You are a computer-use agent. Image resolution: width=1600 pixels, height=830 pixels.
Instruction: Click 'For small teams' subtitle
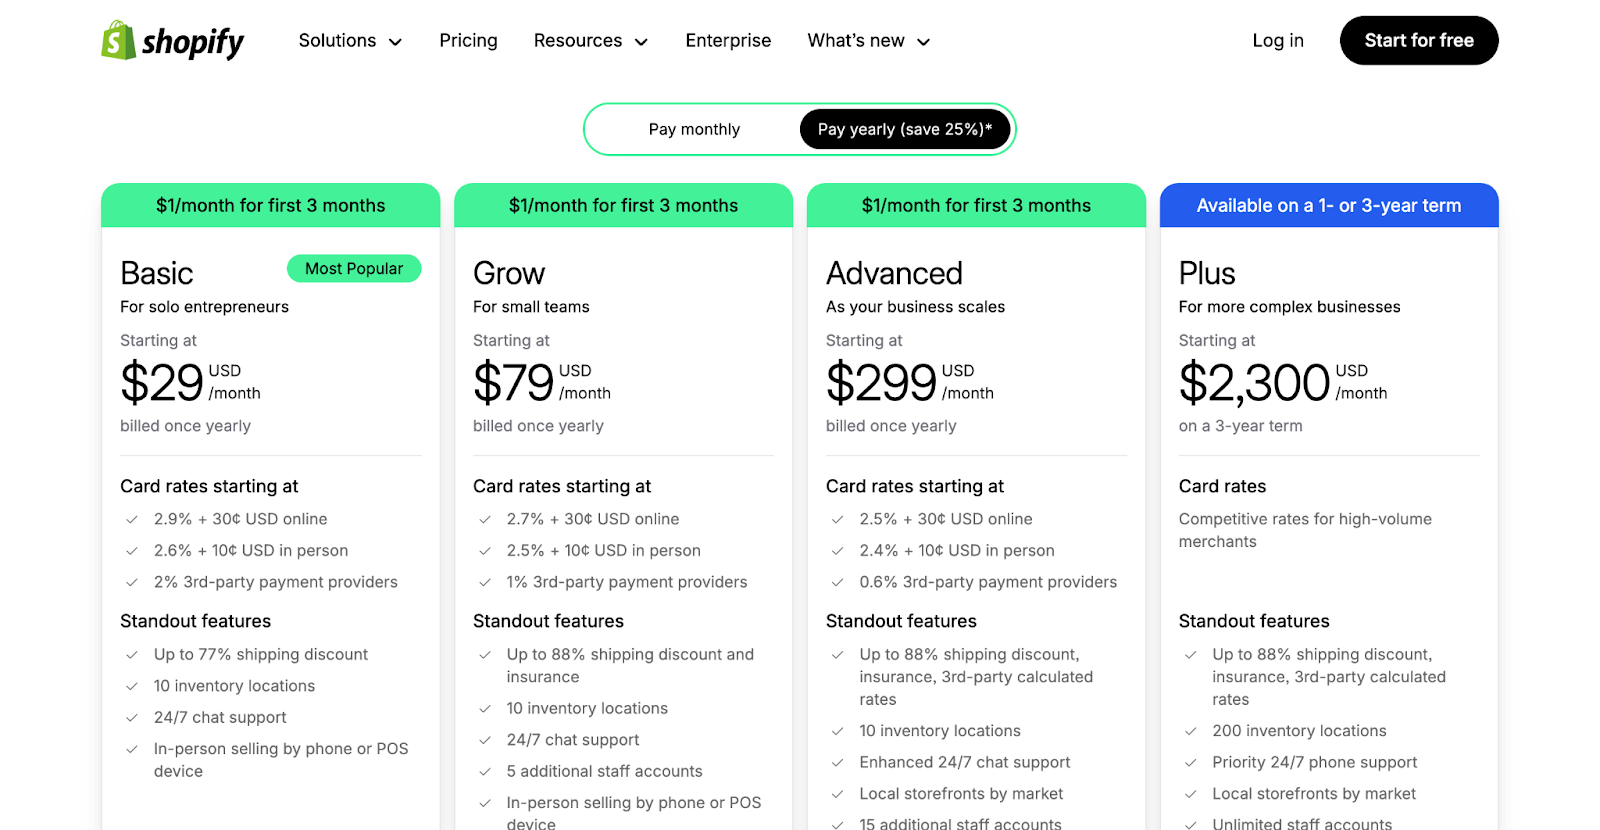click(x=531, y=307)
